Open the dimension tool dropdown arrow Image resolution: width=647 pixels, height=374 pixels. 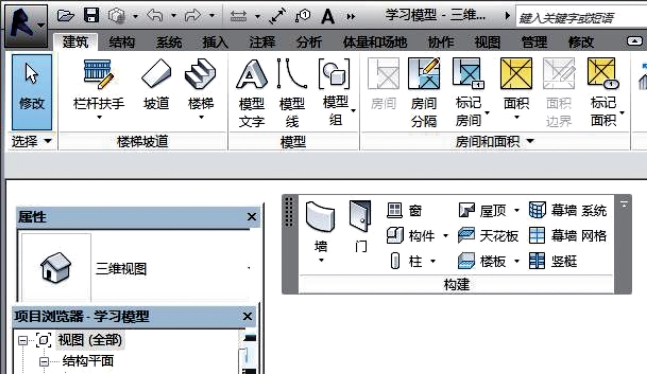tap(257, 17)
